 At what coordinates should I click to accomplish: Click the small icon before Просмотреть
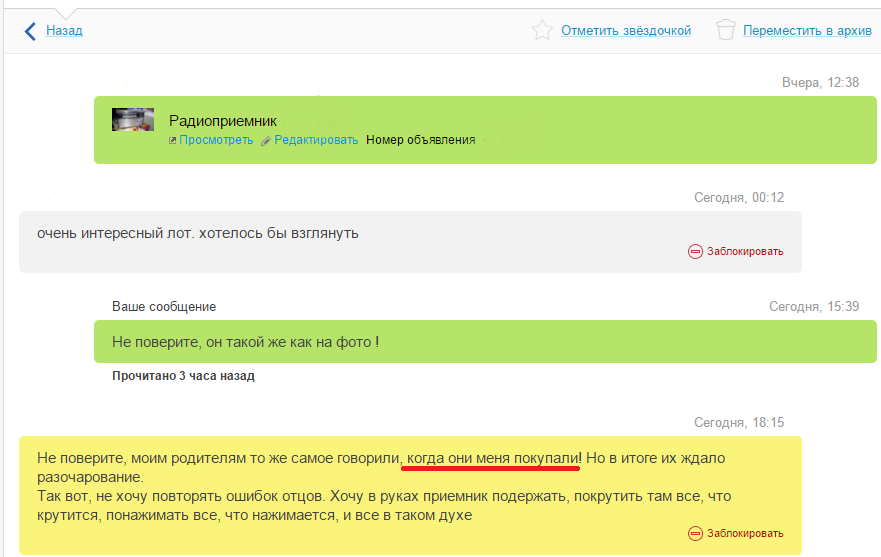pos(173,141)
